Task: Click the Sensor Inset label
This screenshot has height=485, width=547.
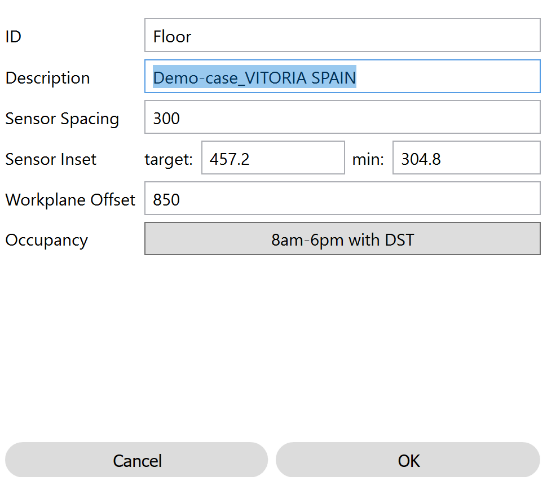Action: point(51,159)
